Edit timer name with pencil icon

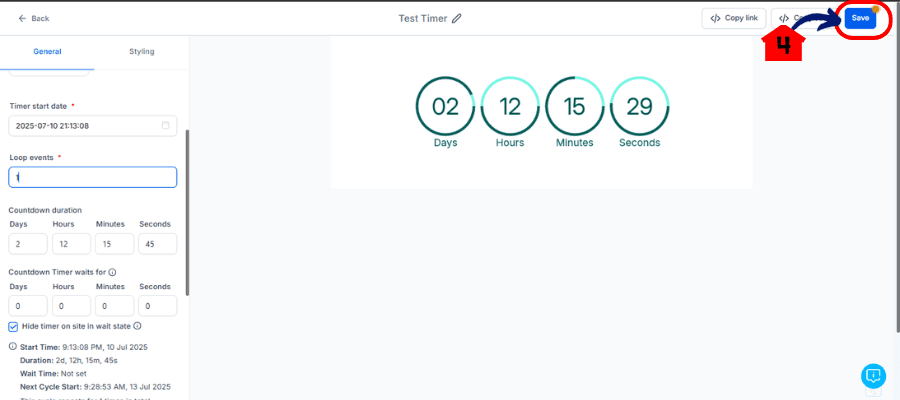(456, 18)
